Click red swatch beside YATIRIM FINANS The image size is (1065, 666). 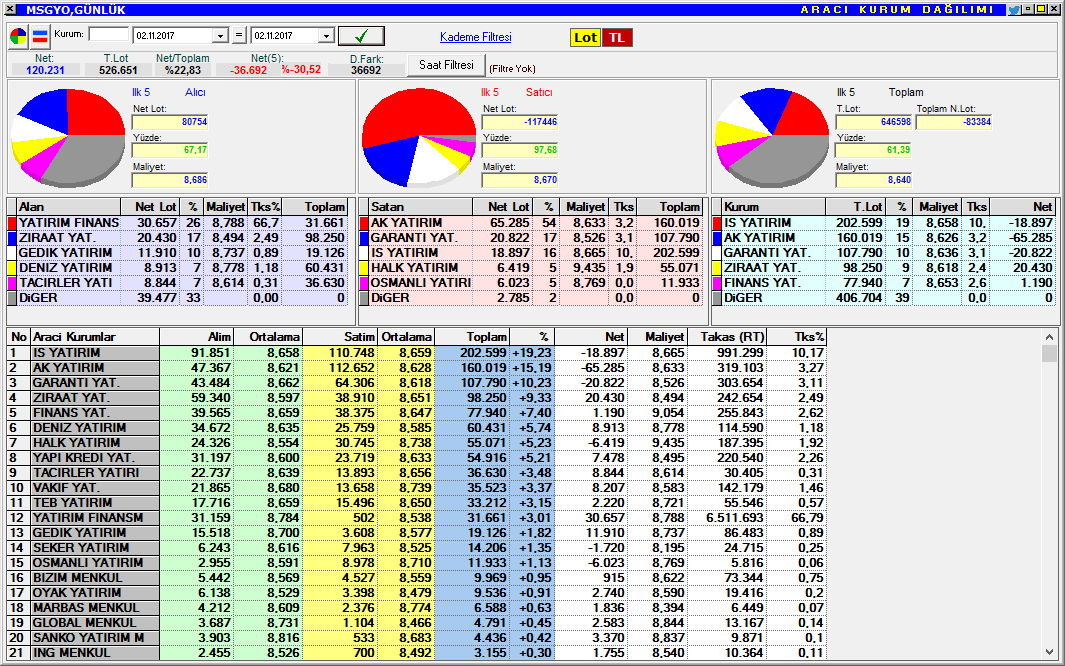(x=12, y=223)
